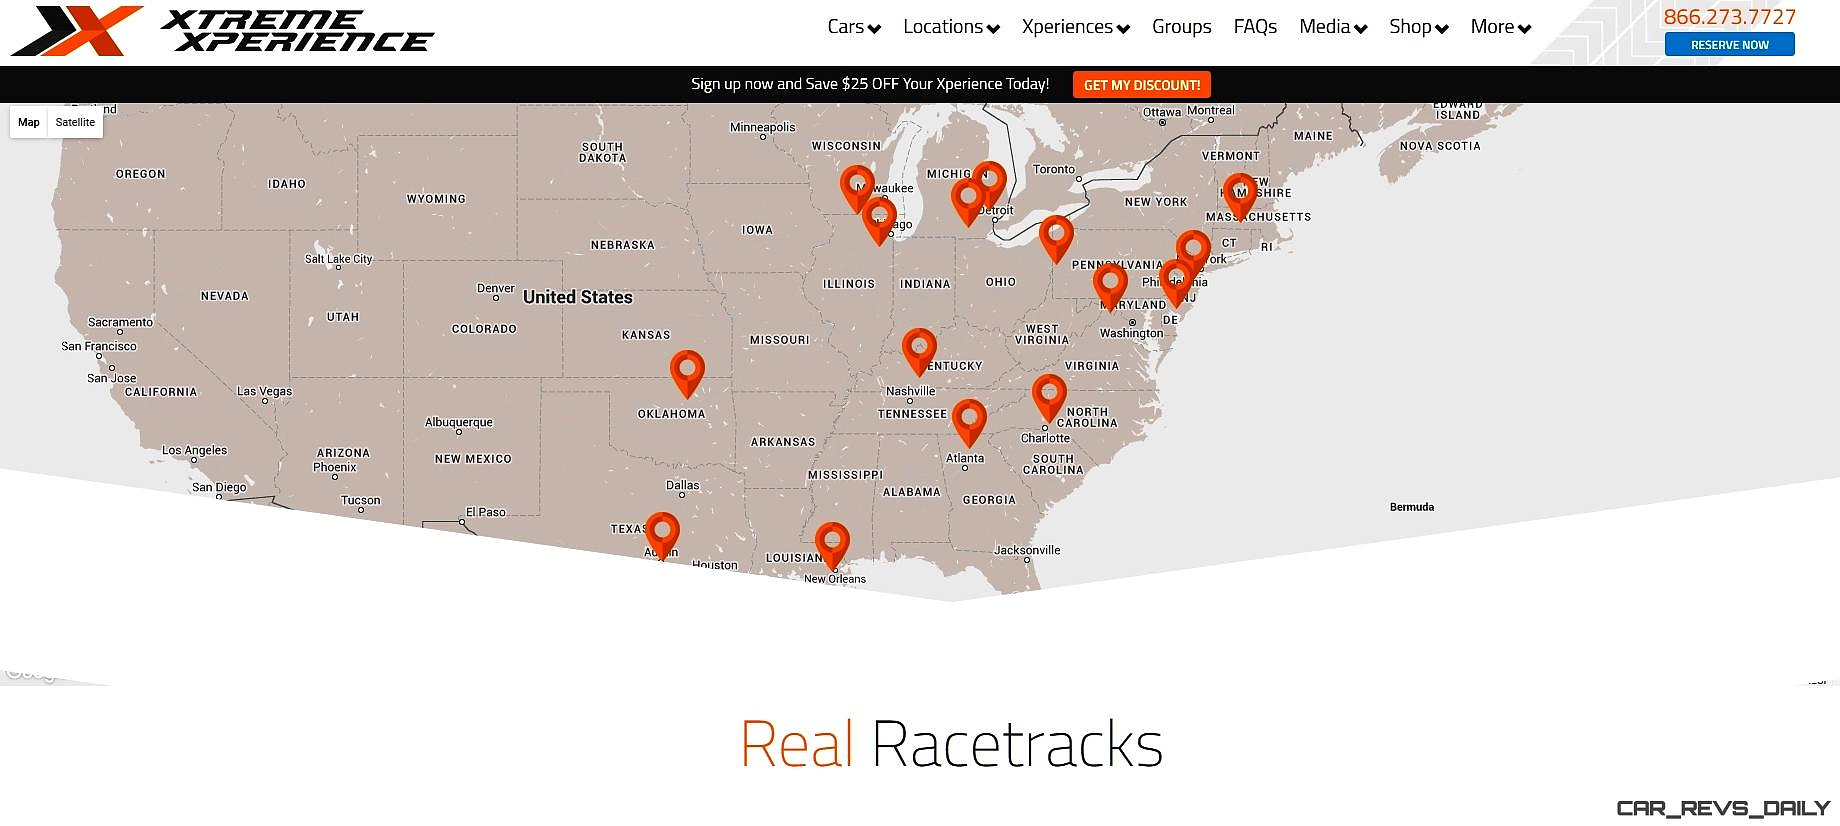Click the pin over New Hampshire
This screenshot has height=826, width=1840.
[1240, 197]
